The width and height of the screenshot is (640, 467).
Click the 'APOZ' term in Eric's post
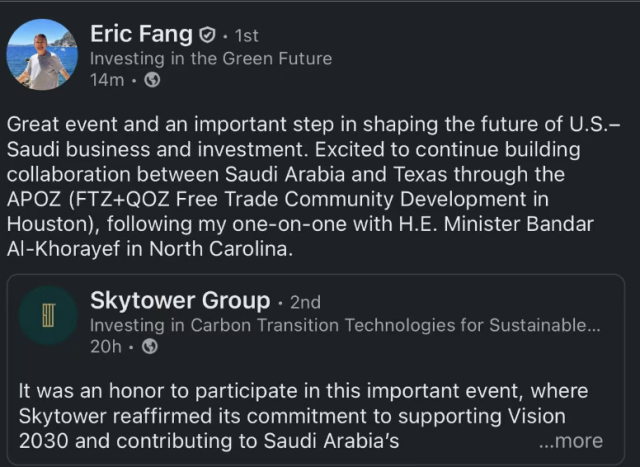click(x=34, y=200)
